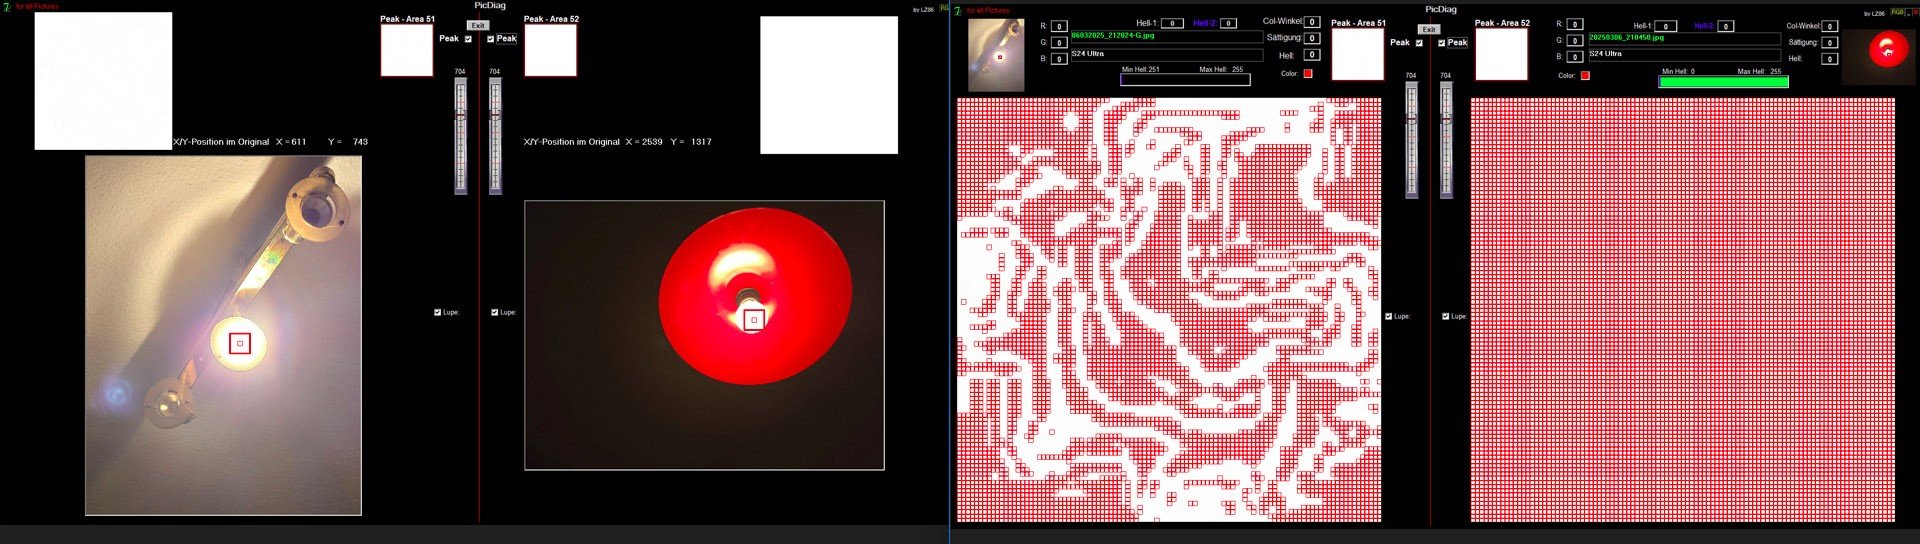1920x544 pixels.
Task: Toggle the Peak checkbox right of divider, right window
Action: point(1441,43)
